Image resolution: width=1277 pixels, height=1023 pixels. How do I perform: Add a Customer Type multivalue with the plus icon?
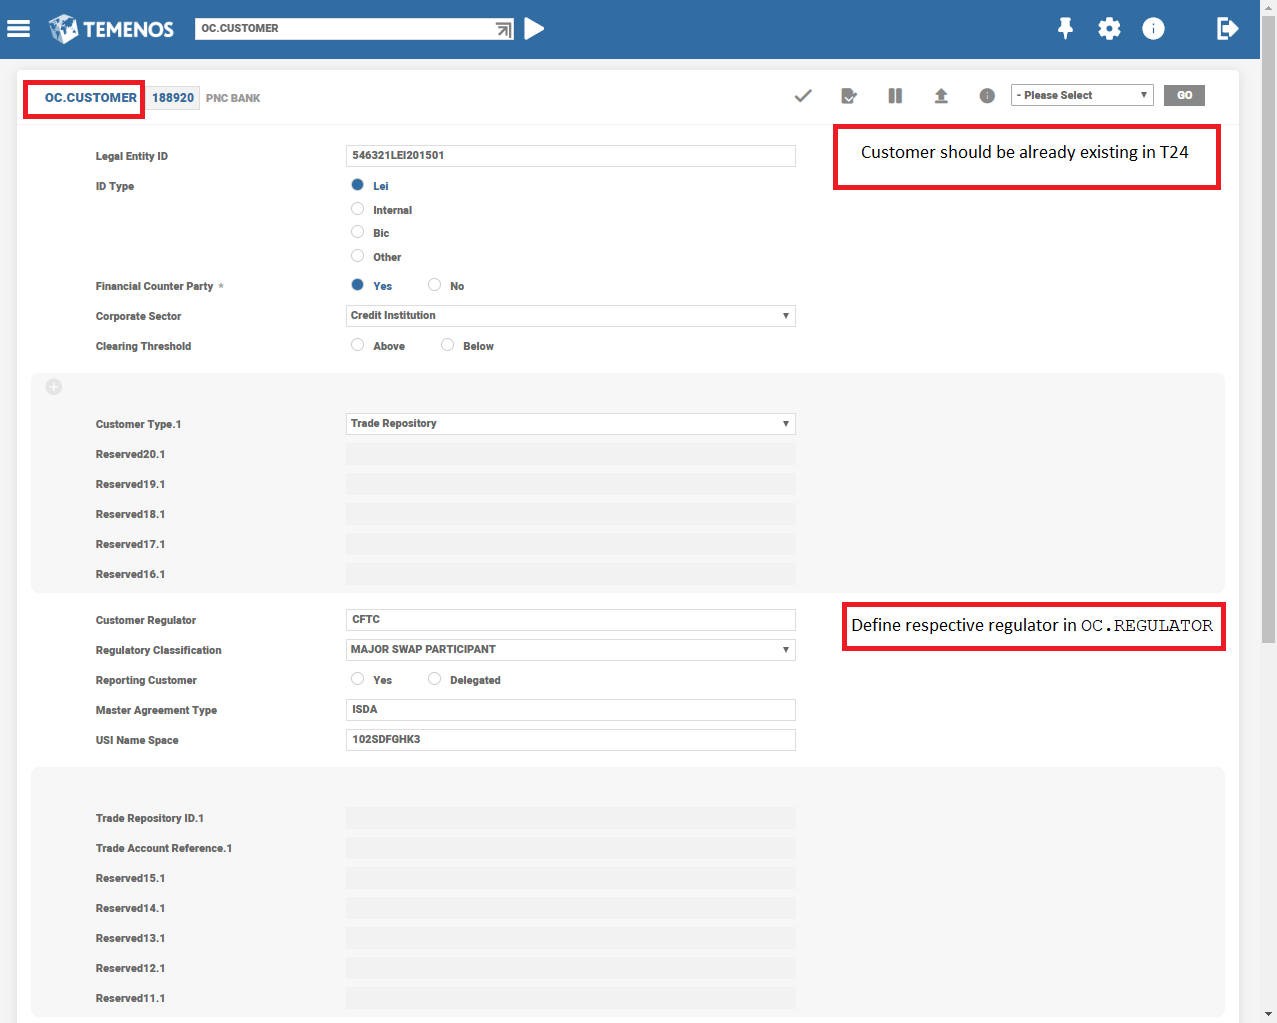(x=54, y=387)
